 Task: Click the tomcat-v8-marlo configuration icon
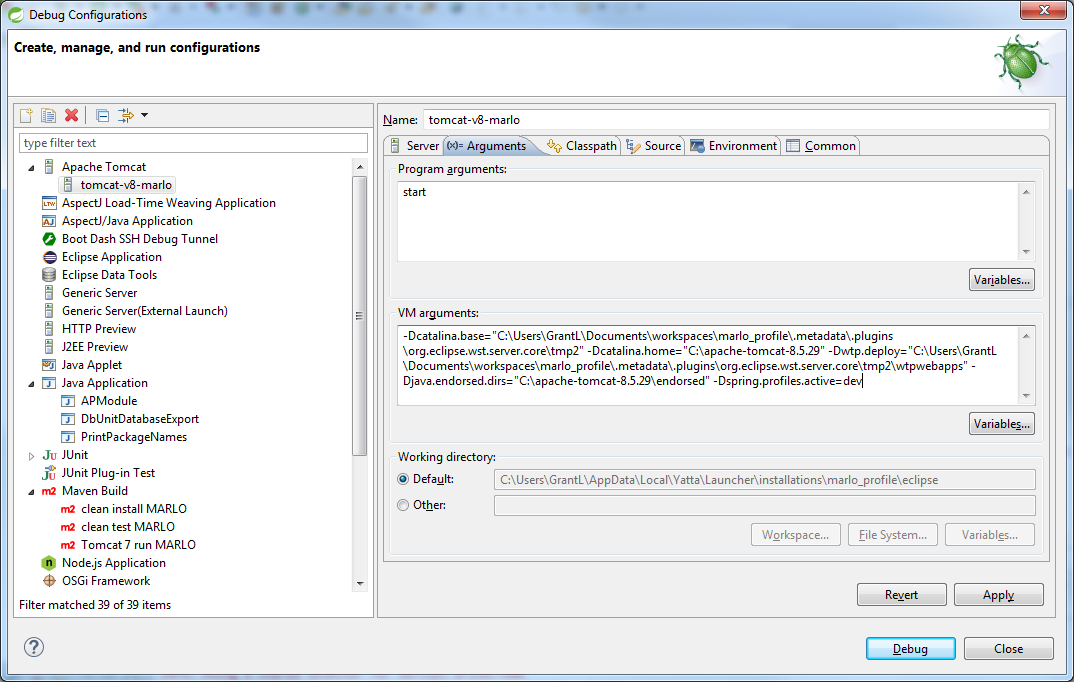click(68, 185)
